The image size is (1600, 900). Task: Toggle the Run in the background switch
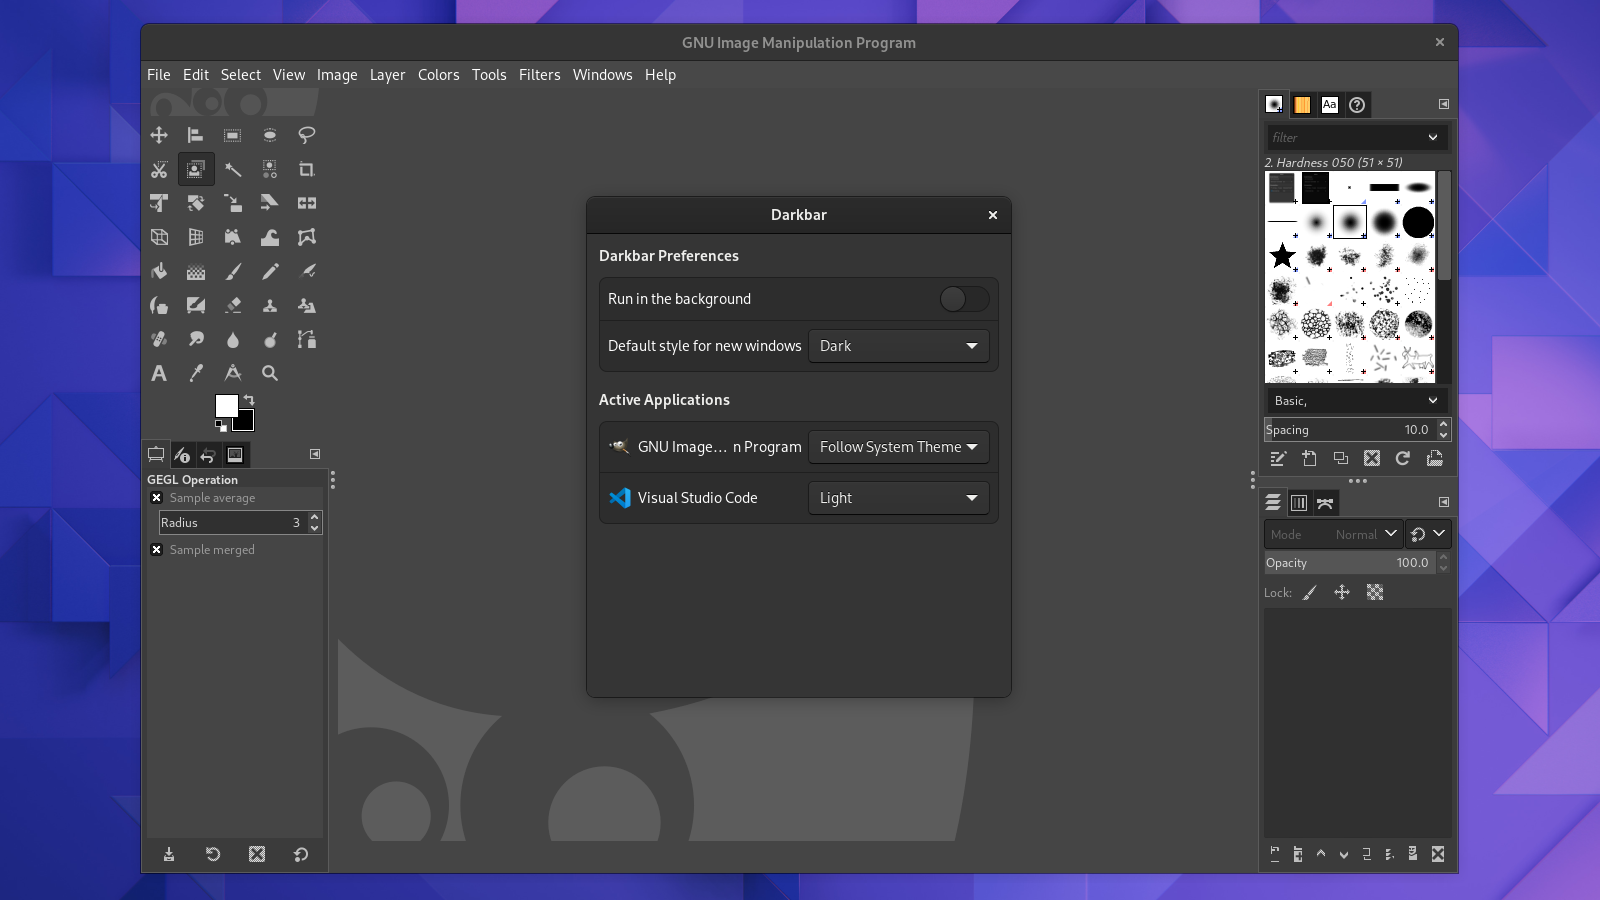point(962,298)
